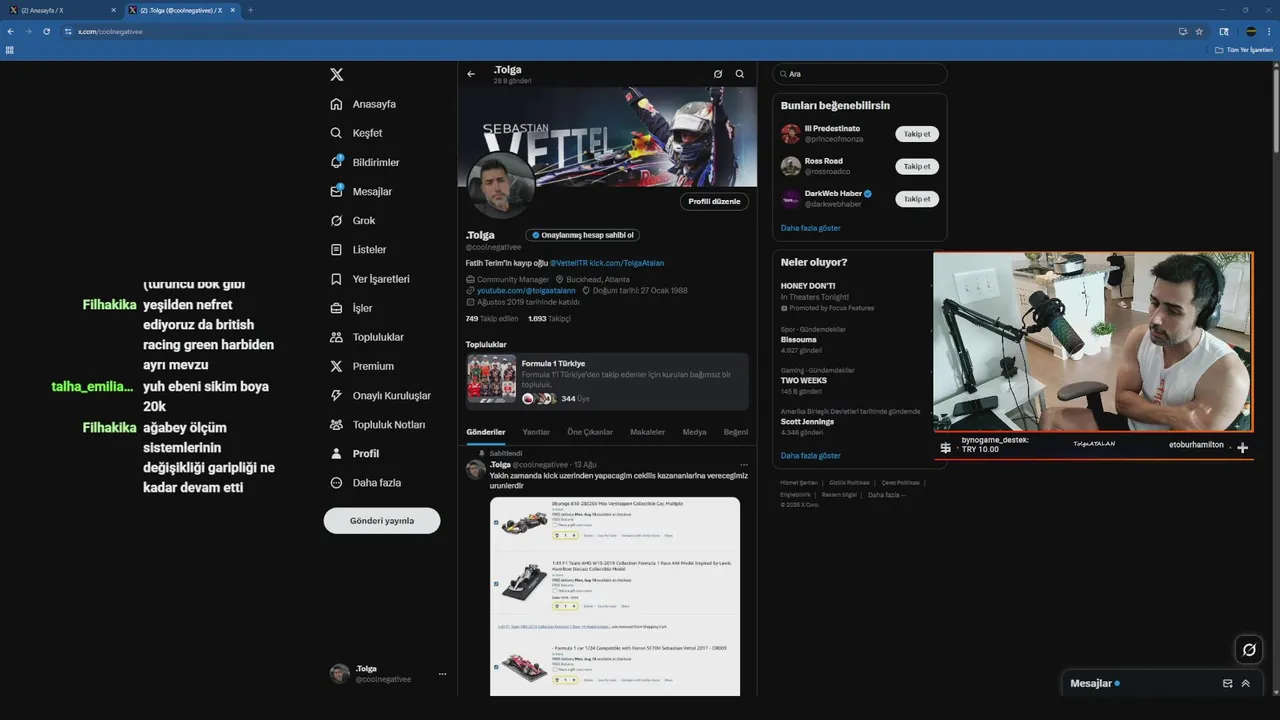The width and height of the screenshot is (1280, 720).
Task: Follow DarkWeb Haber
Action: 917,199
